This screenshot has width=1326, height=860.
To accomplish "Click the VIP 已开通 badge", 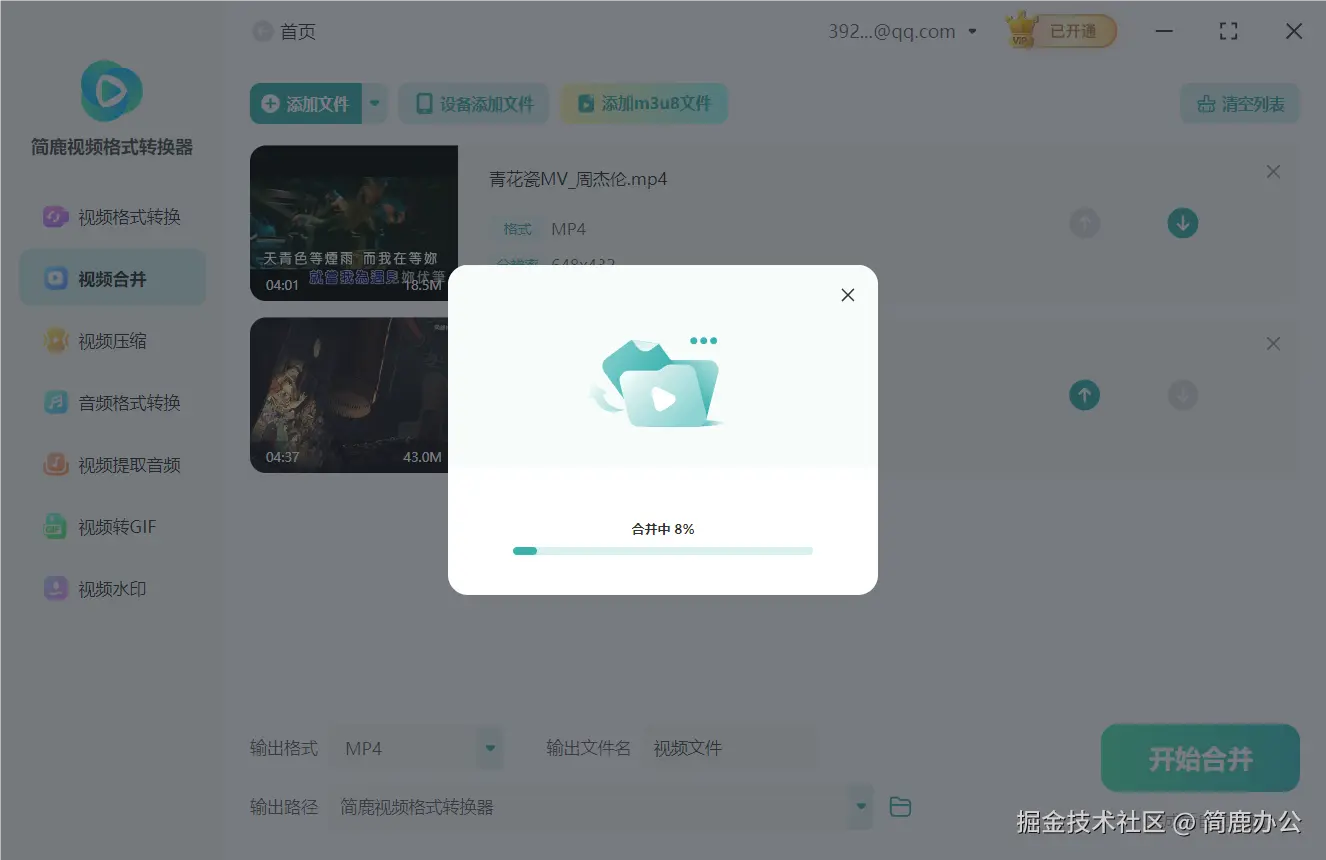I will [1060, 31].
